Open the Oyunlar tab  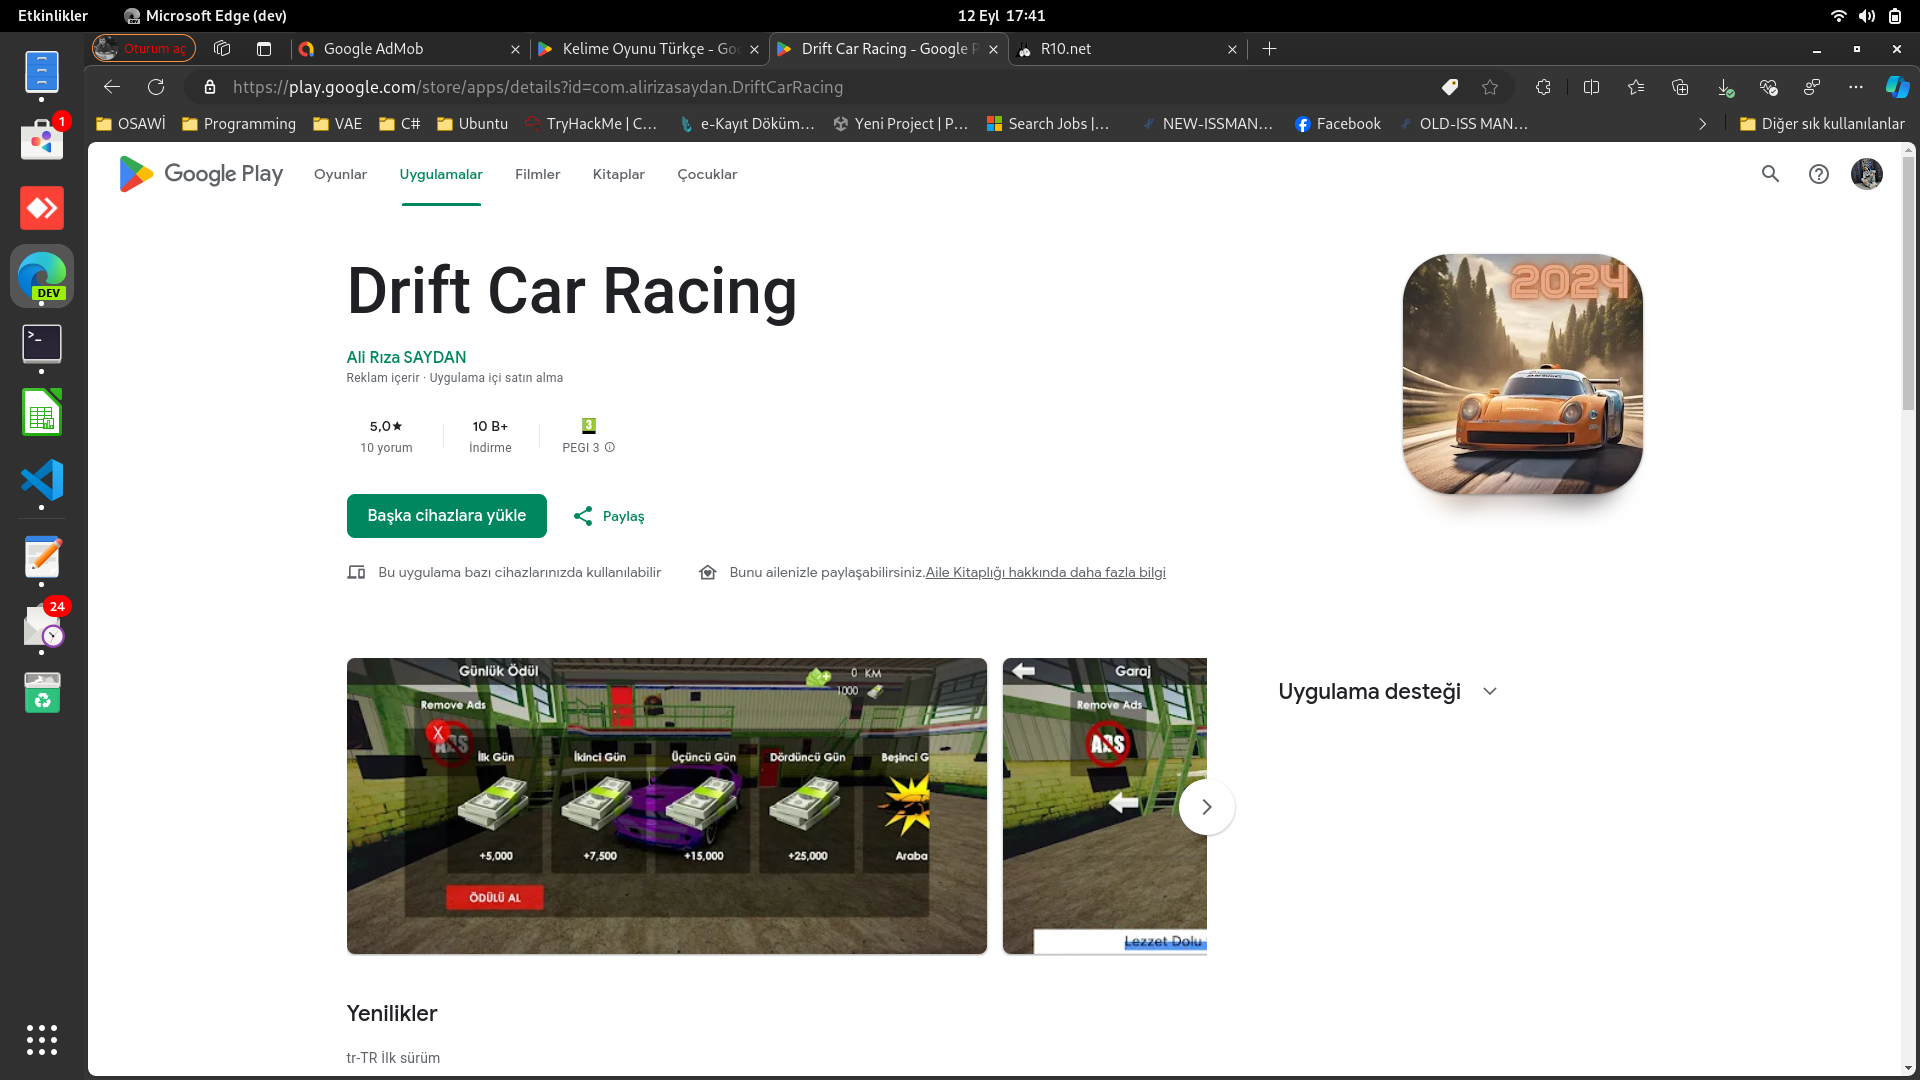(x=340, y=174)
